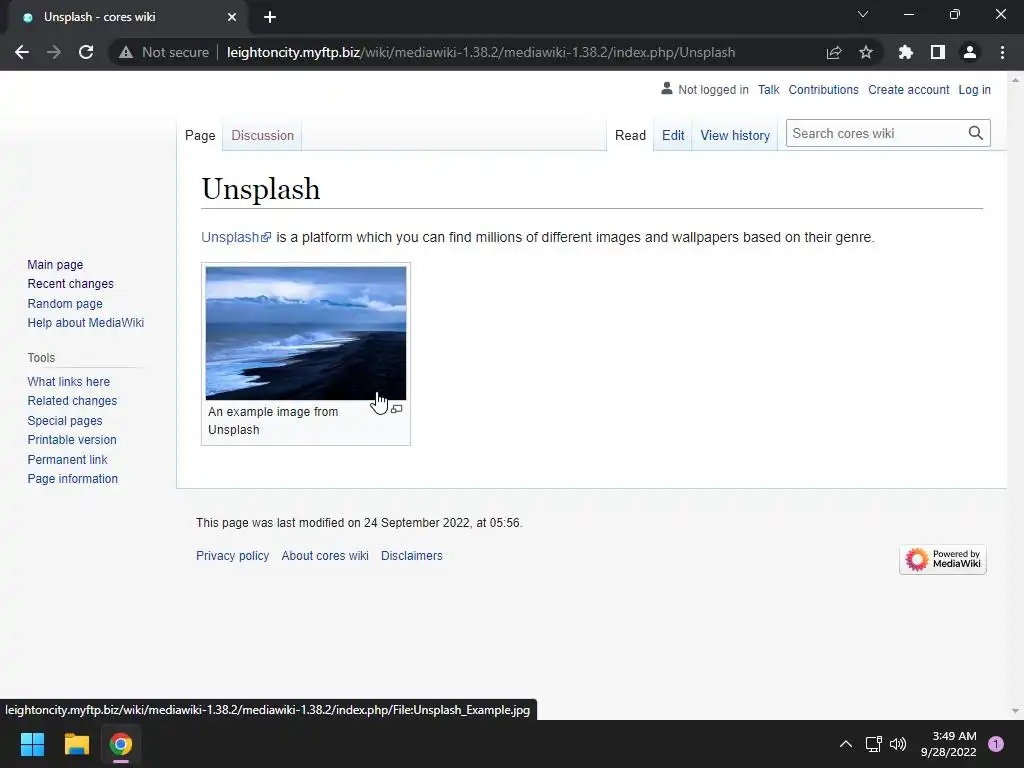The height and width of the screenshot is (768, 1024).
Task: Open Recent changes
Action: click(71, 283)
